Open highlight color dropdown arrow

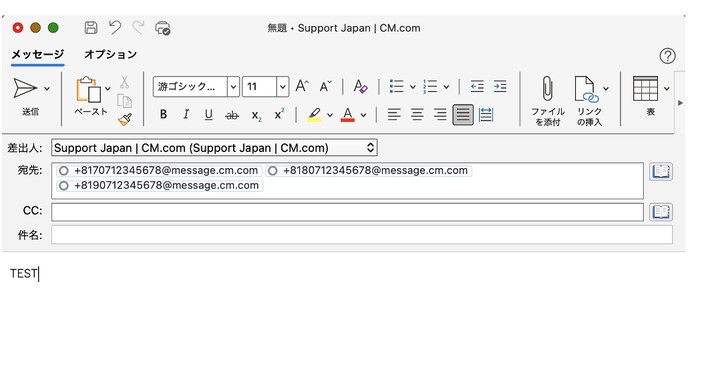pyautogui.click(x=330, y=115)
